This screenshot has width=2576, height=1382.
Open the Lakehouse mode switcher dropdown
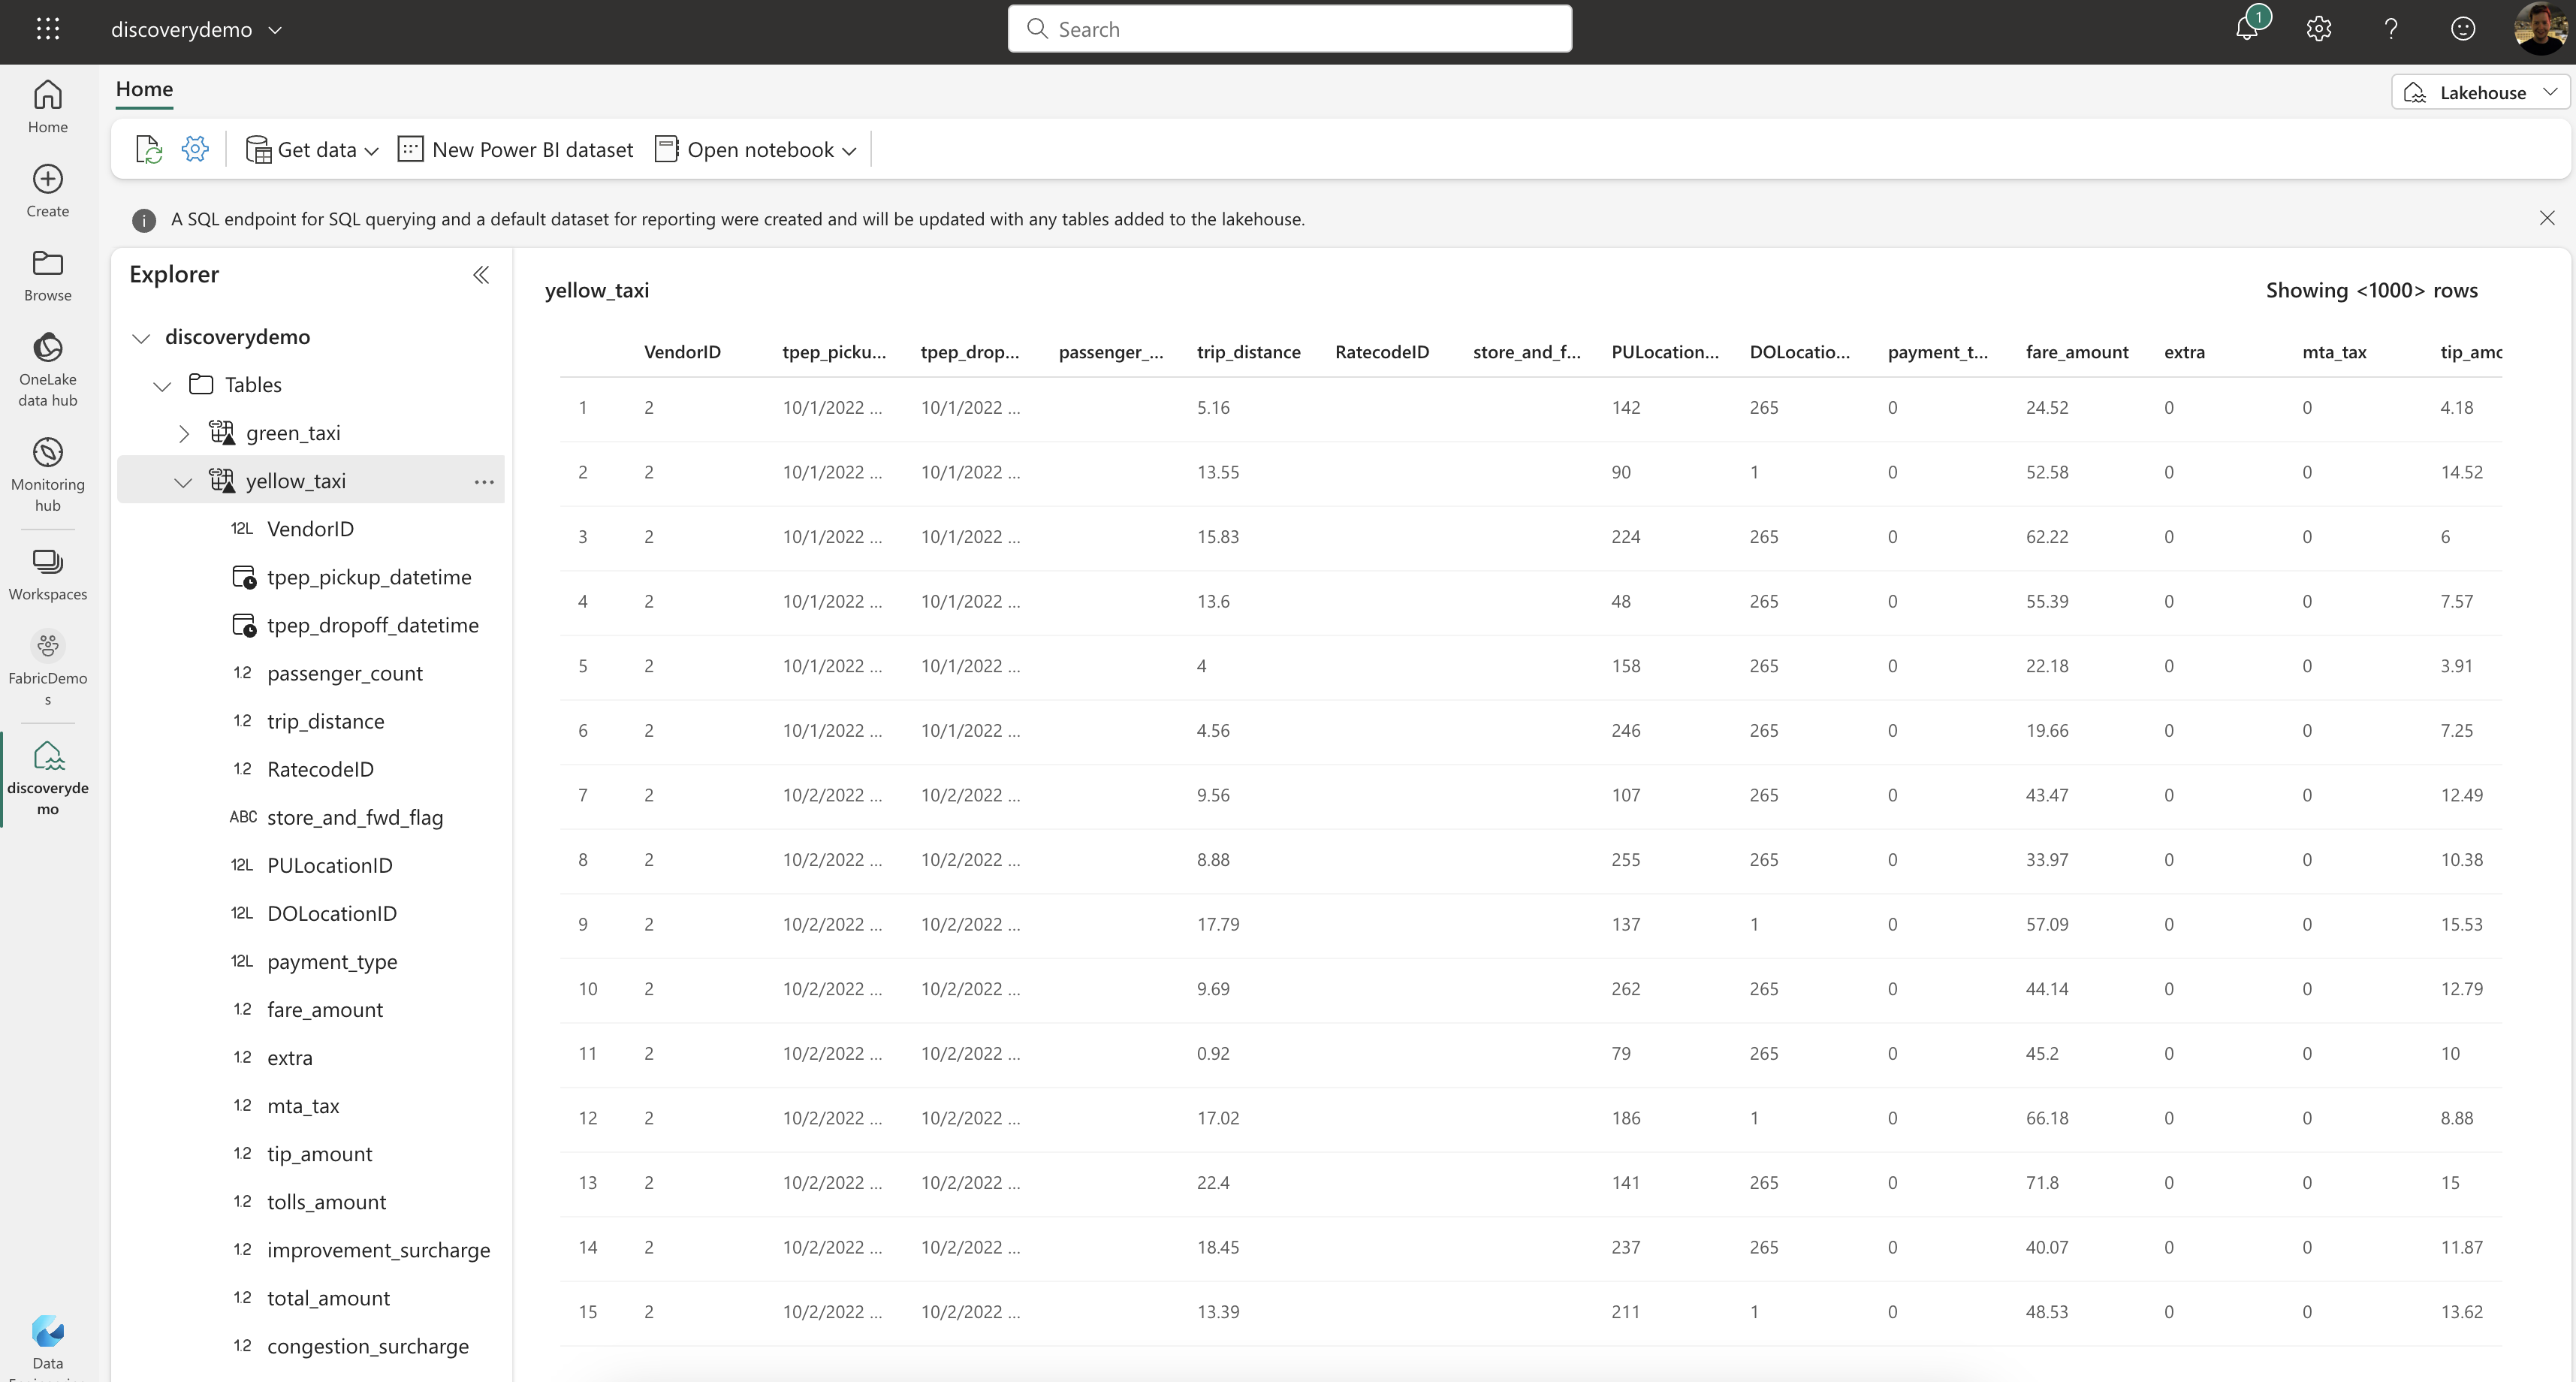pos(2481,93)
